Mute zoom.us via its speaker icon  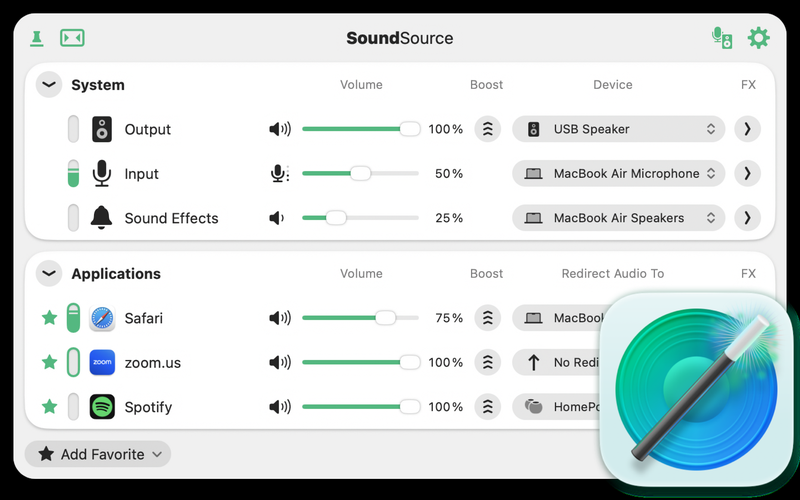[280, 362]
